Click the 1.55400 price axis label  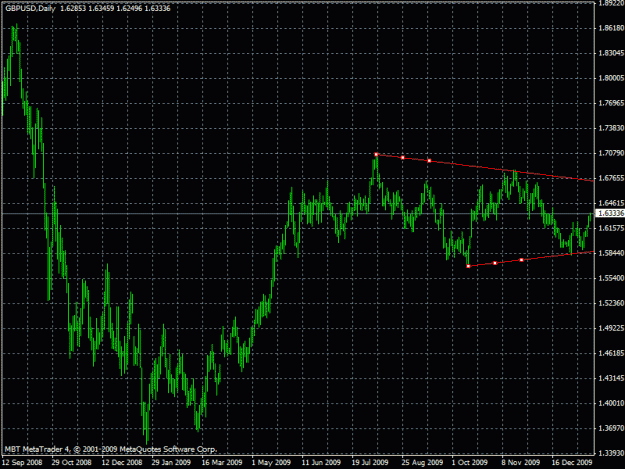pyautogui.click(x=611, y=278)
